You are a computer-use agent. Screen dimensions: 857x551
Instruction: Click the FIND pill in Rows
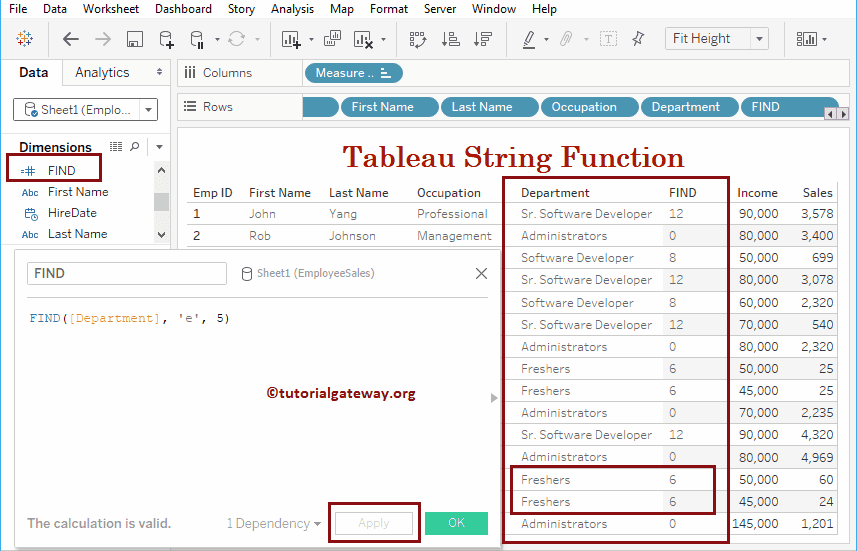coord(789,107)
